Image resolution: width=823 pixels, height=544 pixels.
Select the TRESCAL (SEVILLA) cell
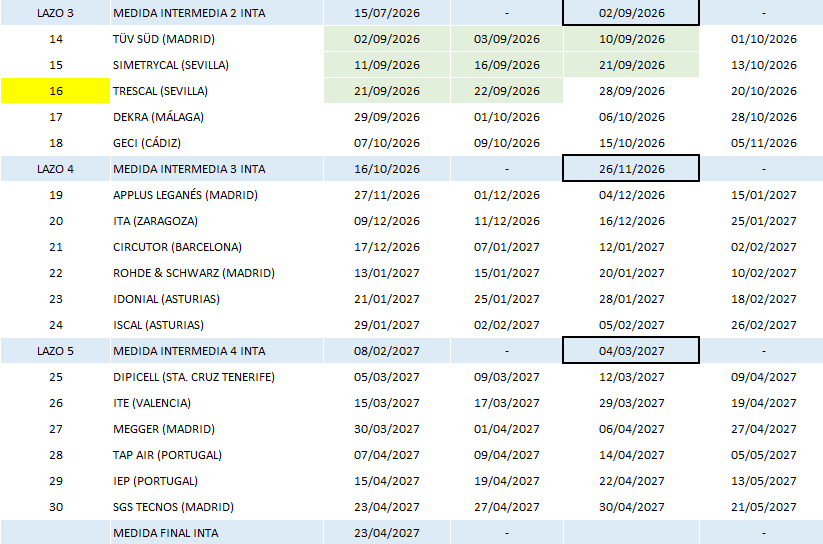click(217, 91)
